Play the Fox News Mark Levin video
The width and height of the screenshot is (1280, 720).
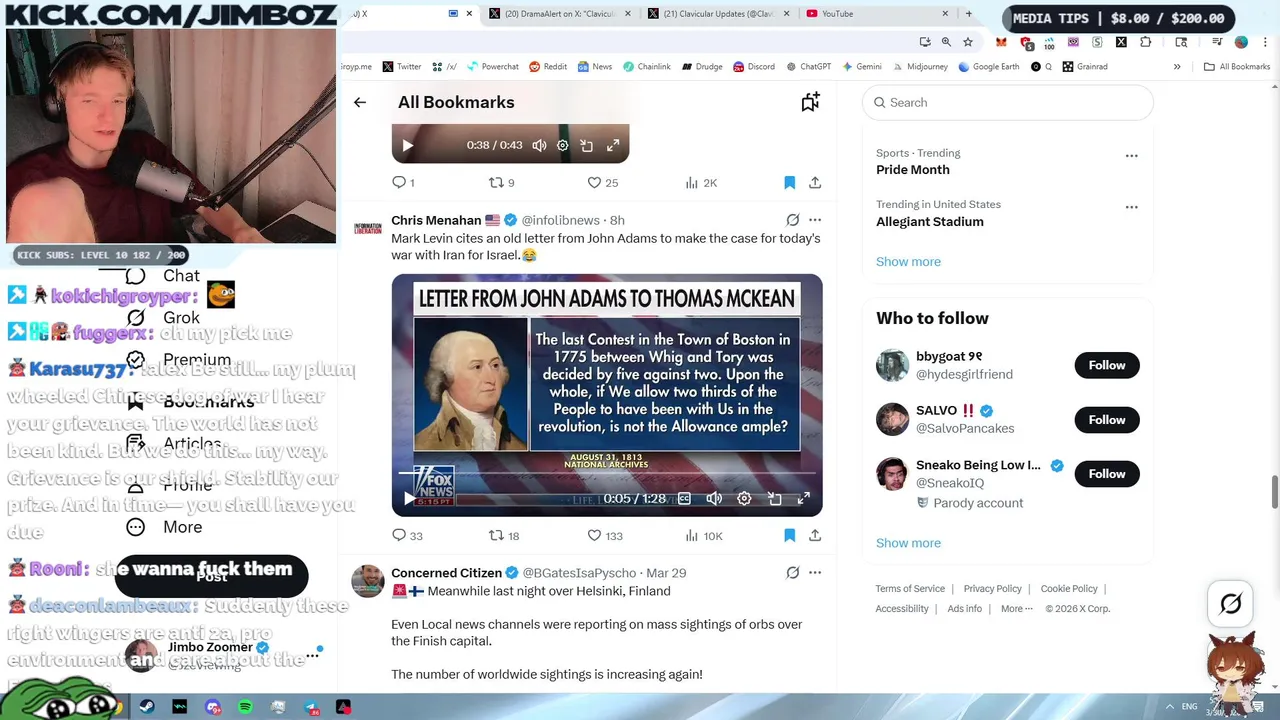pyautogui.click(x=409, y=498)
